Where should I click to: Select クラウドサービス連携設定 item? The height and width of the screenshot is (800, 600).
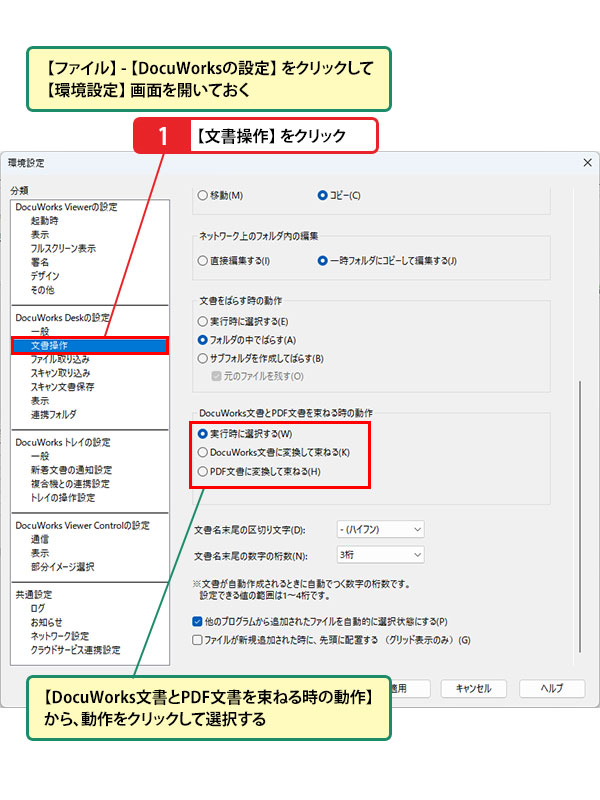pyautogui.click(x=76, y=649)
